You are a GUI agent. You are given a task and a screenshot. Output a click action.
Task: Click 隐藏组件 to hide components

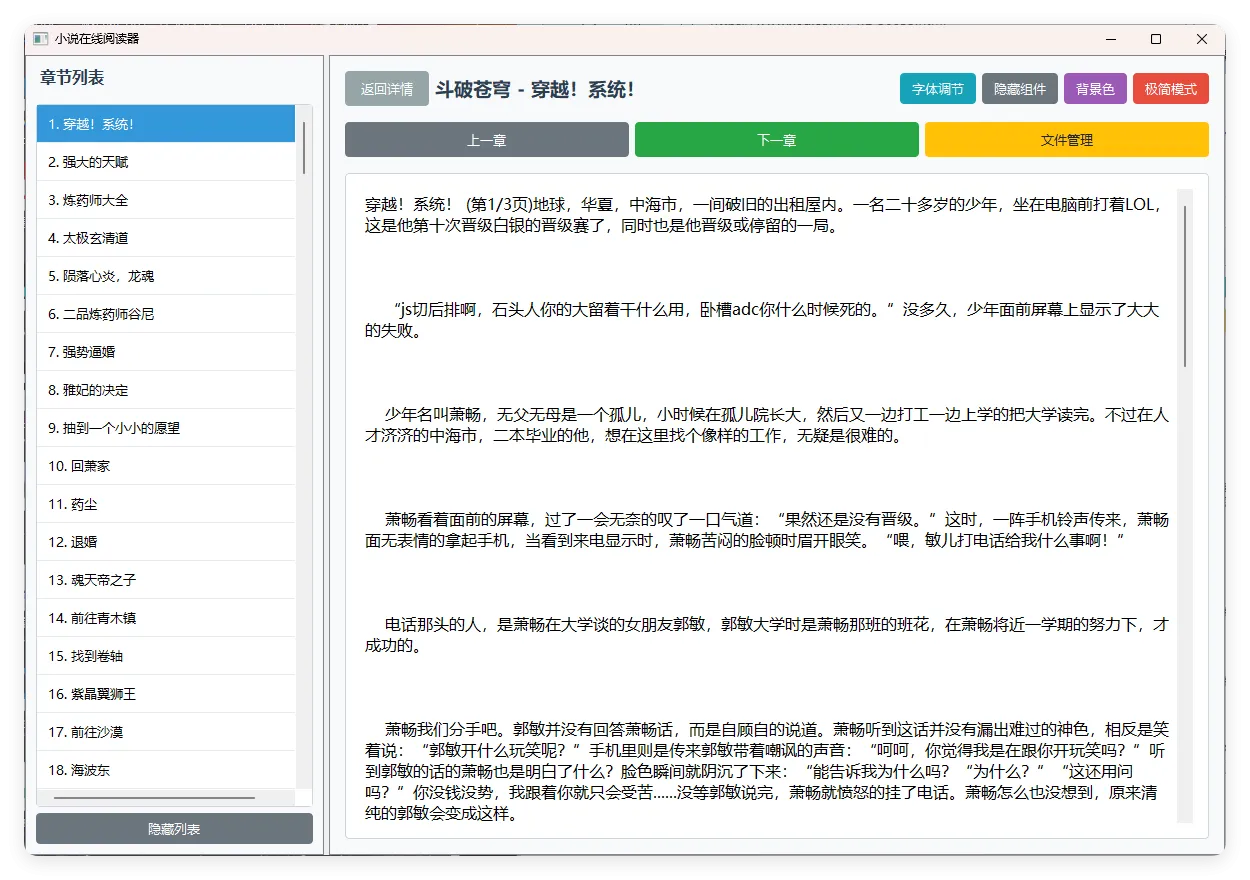pos(1019,88)
